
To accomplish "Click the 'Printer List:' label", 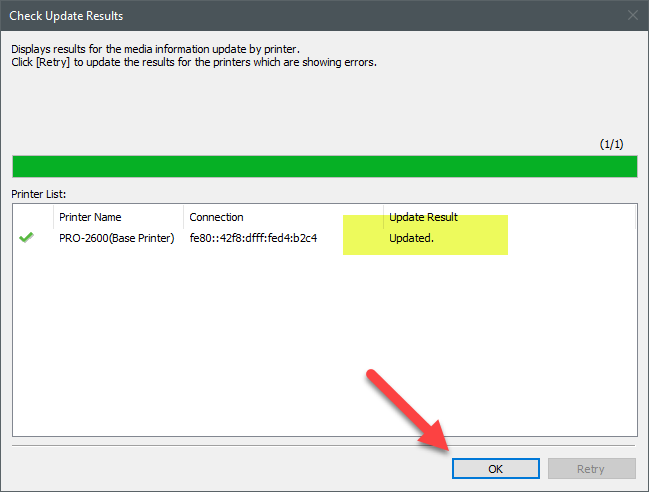I will (x=40, y=193).
